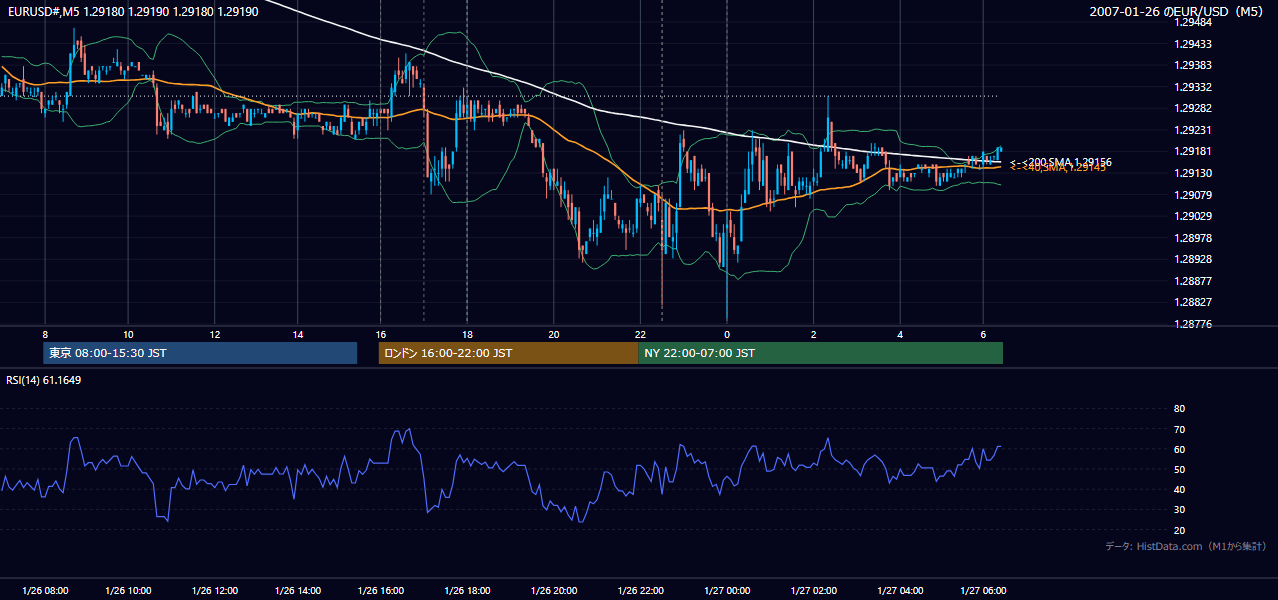Select the London 16:00-22:00 JST session bar
Viewport: 1278px width, 600px height.
508,353
